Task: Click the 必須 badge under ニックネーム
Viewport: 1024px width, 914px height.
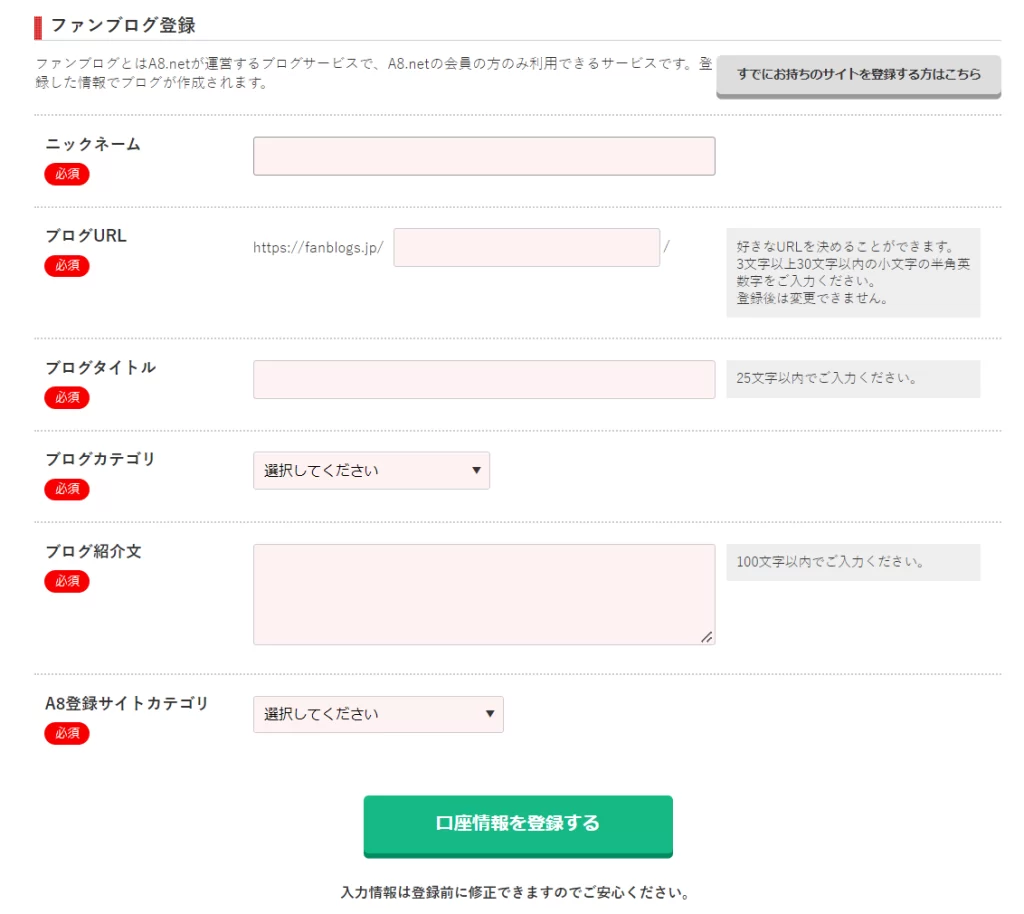Action: coord(67,175)
